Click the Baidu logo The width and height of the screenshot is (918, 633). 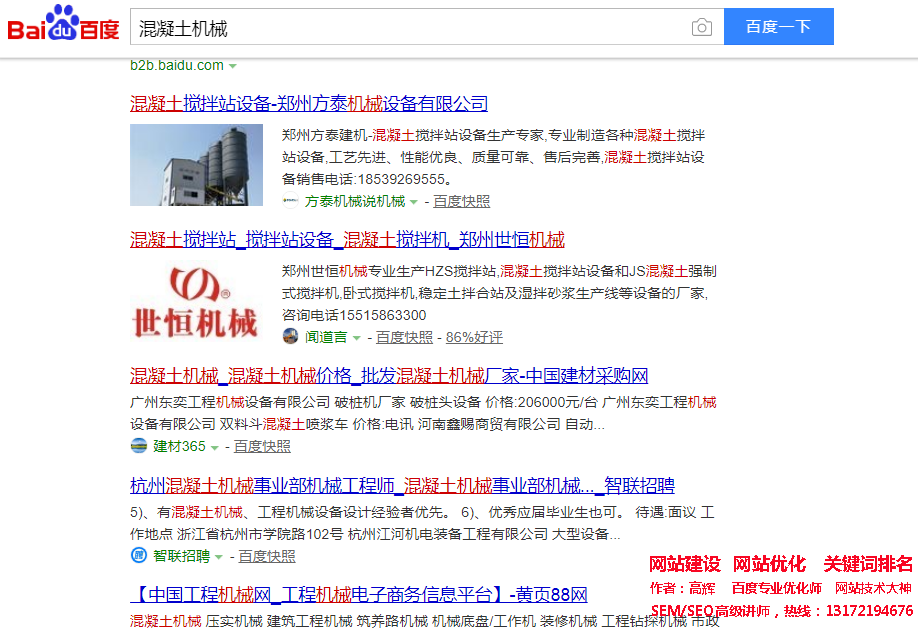coord(63,25)
